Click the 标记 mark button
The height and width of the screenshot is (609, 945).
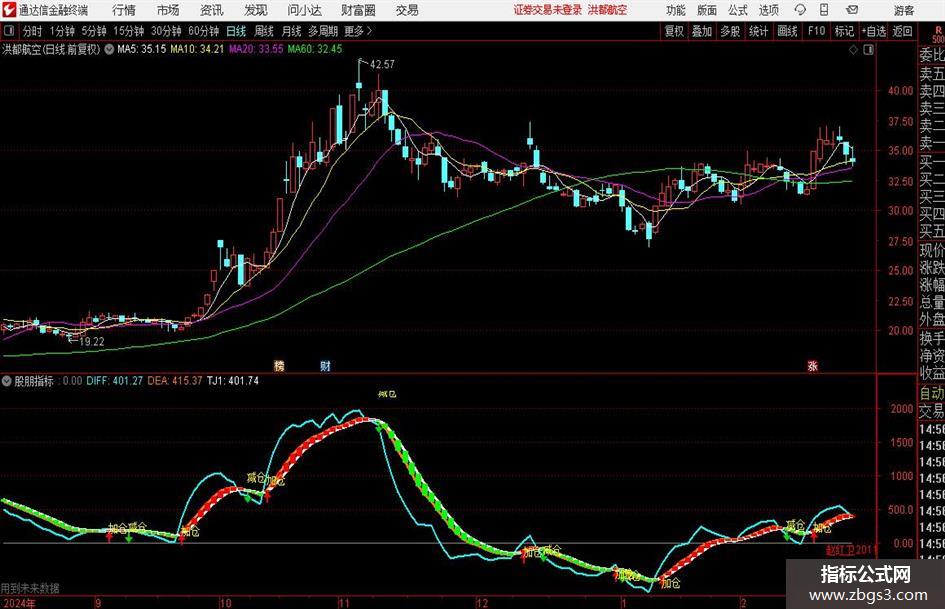point(844,31)
